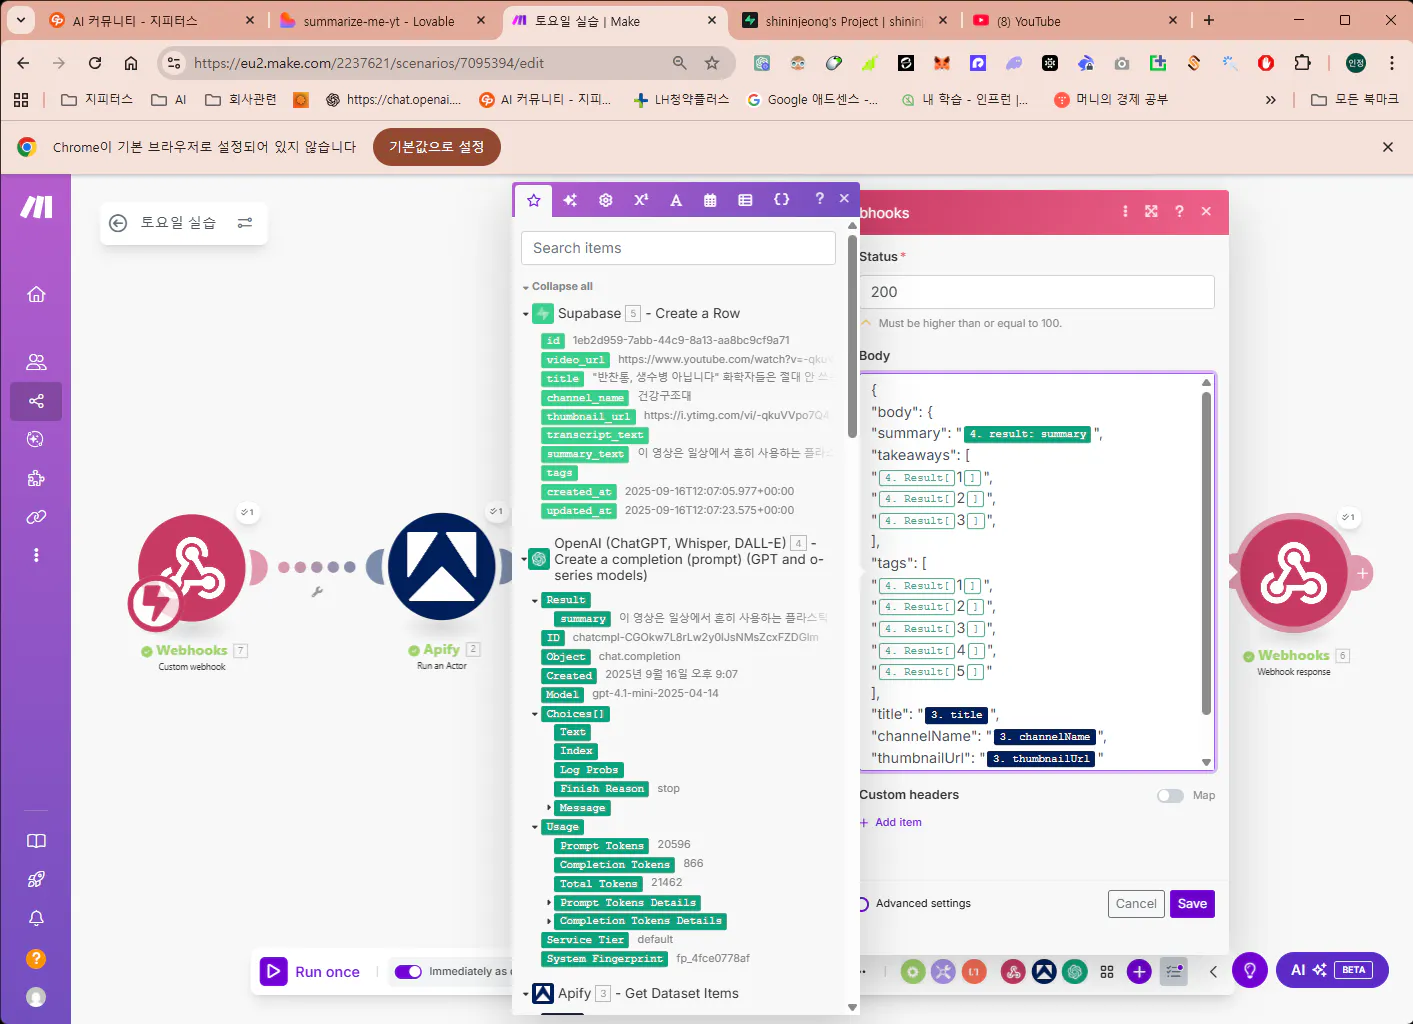Close the Webhooks settings panel
Screen dimensions: 1413x1024
click(x=1206, y=212)
